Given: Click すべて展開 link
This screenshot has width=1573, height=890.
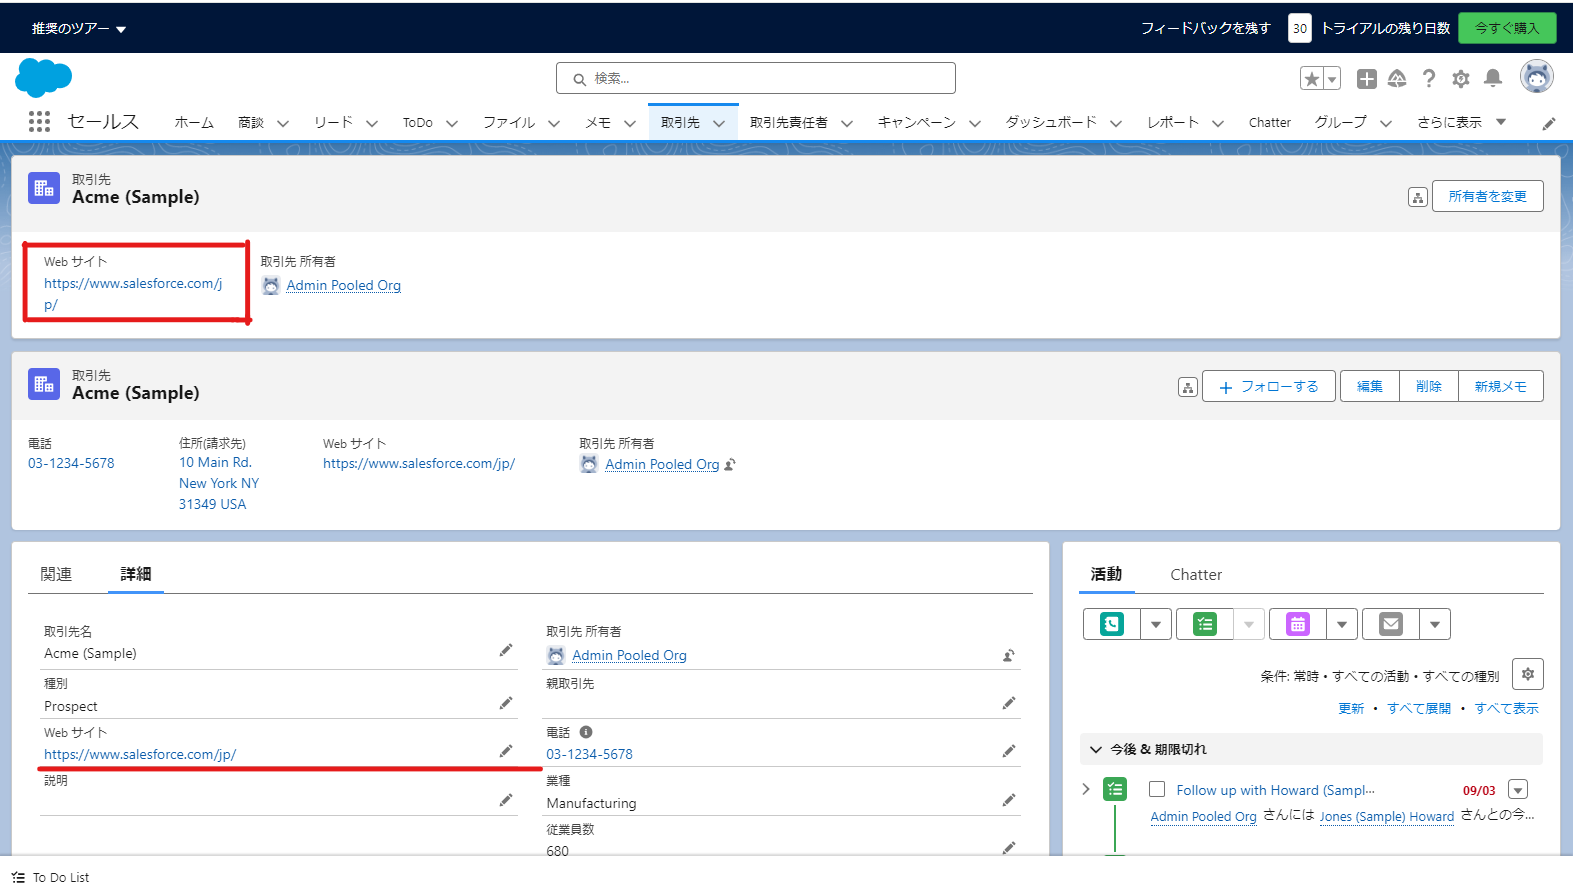Looking at the screenshot, I should click(x=1419, y=708).
